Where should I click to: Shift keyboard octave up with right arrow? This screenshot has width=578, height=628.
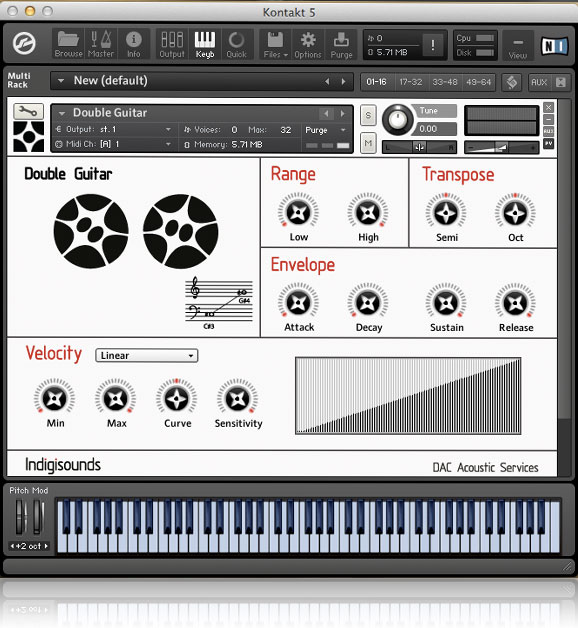[46, 546]
